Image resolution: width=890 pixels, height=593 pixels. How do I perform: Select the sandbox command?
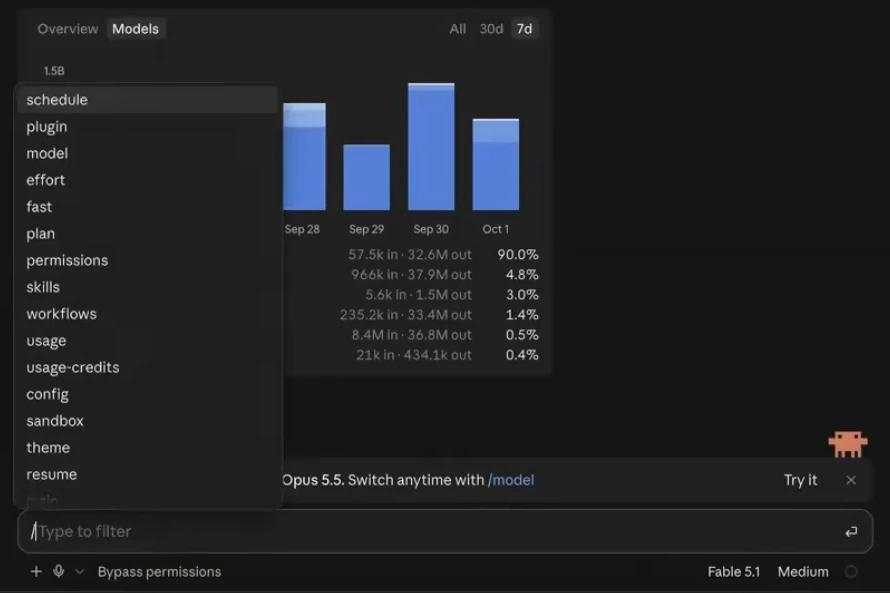[146, 420]
